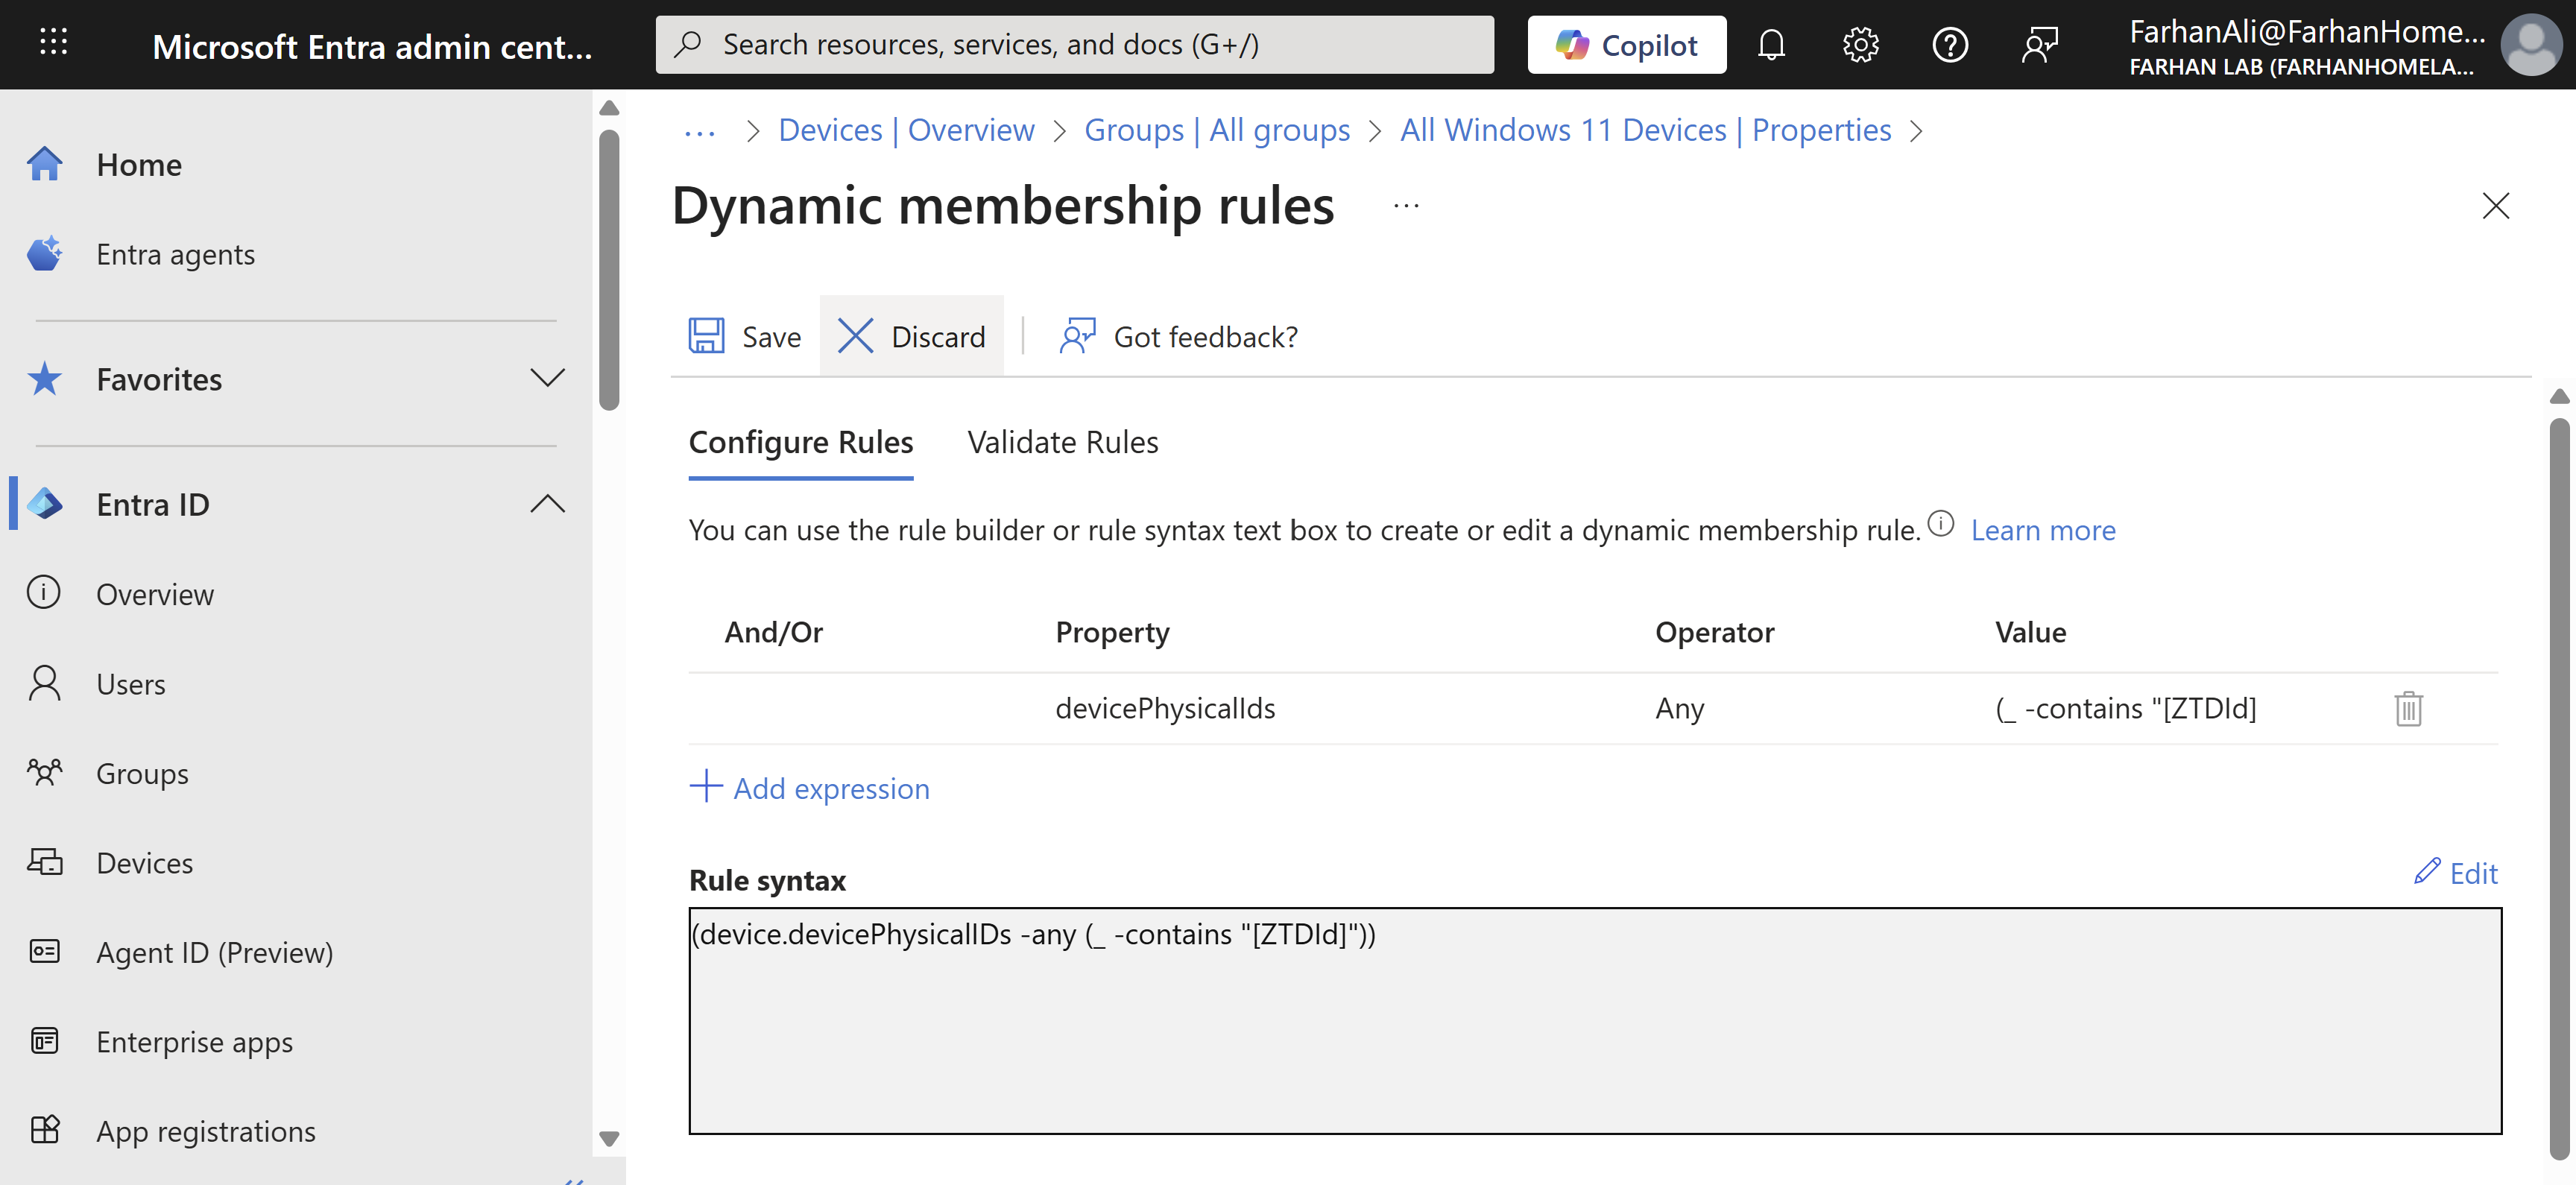Switch to the Validate Rules tab
Image resolution: width=2576 pixels, height=1185 pixels.
coord(1062,442)
